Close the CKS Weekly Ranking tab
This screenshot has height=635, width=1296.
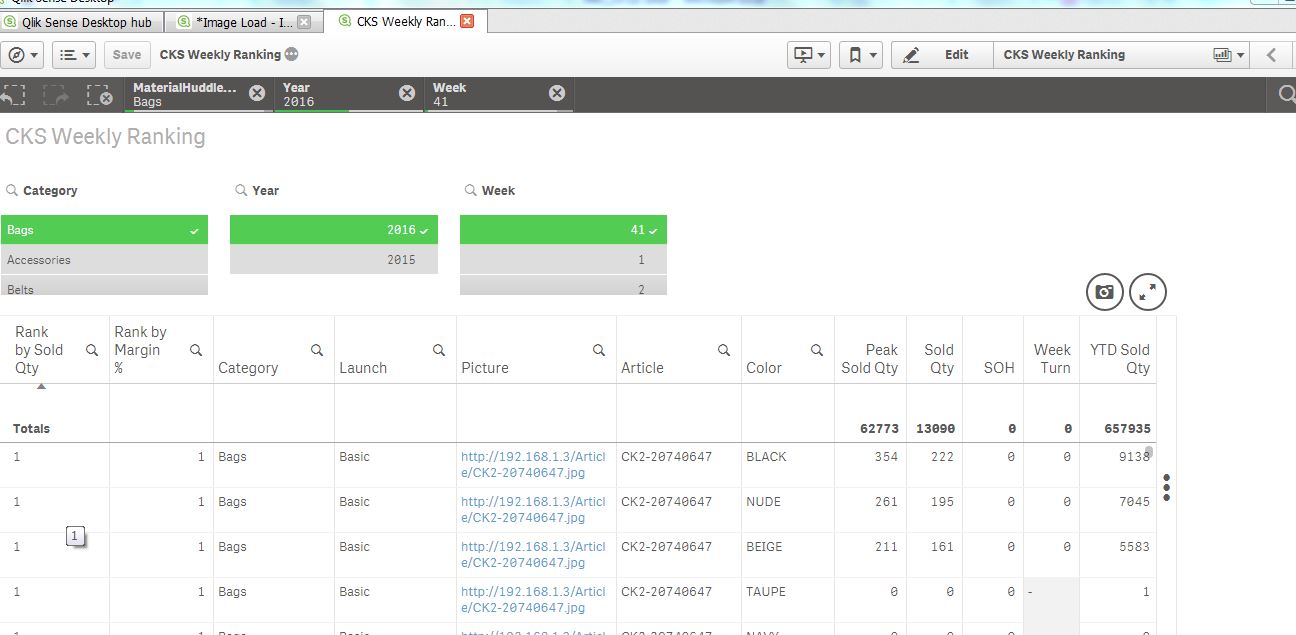coord(467,22)
